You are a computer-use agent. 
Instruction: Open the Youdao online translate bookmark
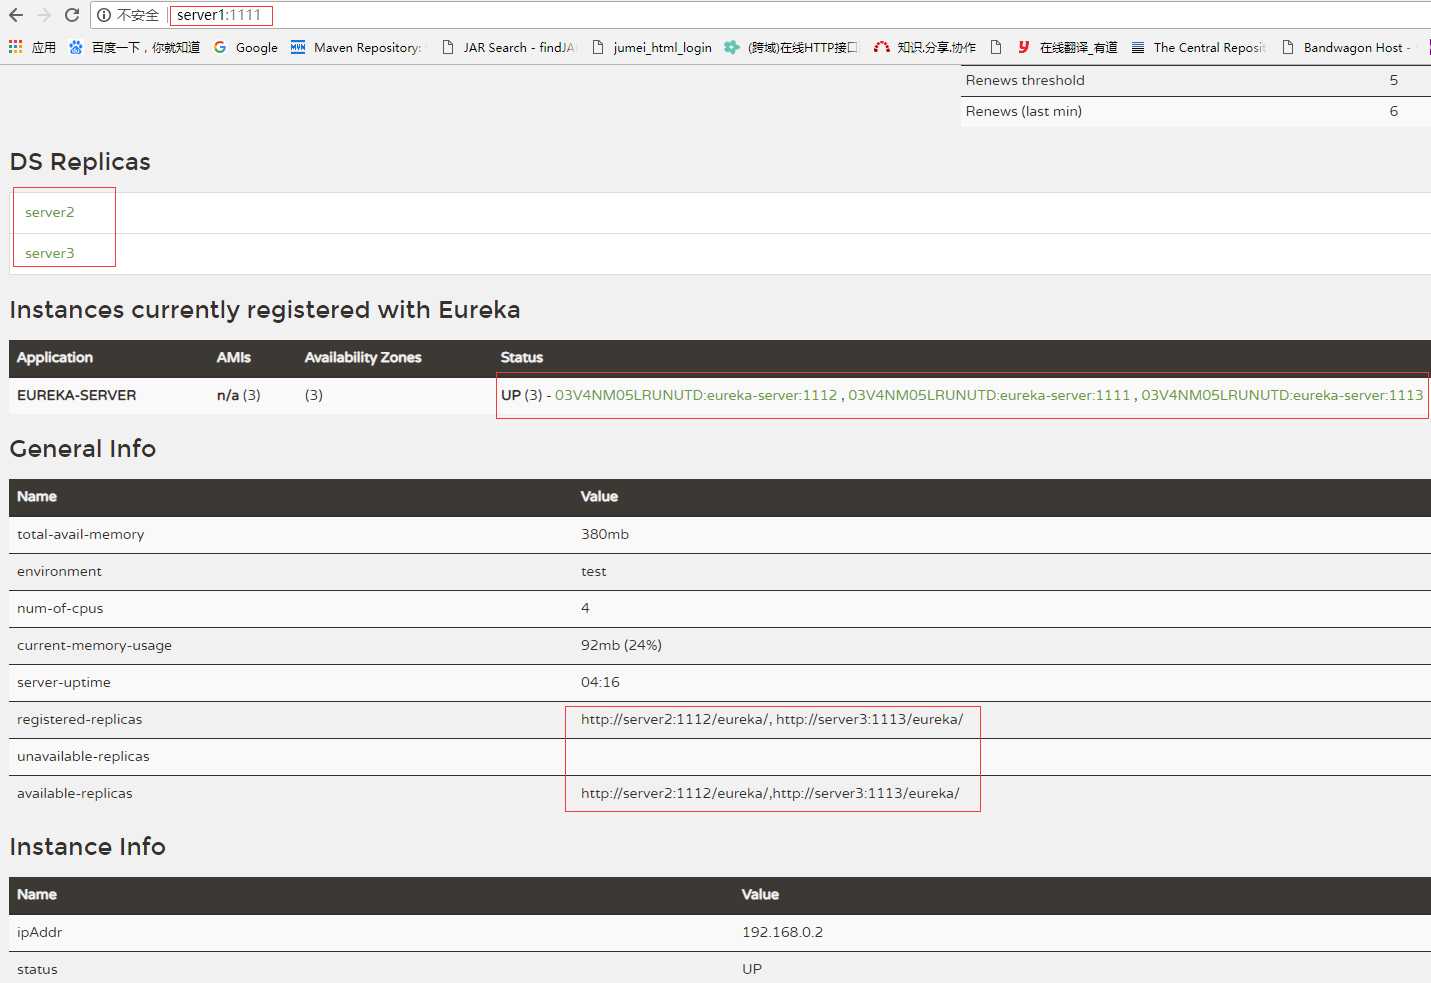click(1067, 47)
